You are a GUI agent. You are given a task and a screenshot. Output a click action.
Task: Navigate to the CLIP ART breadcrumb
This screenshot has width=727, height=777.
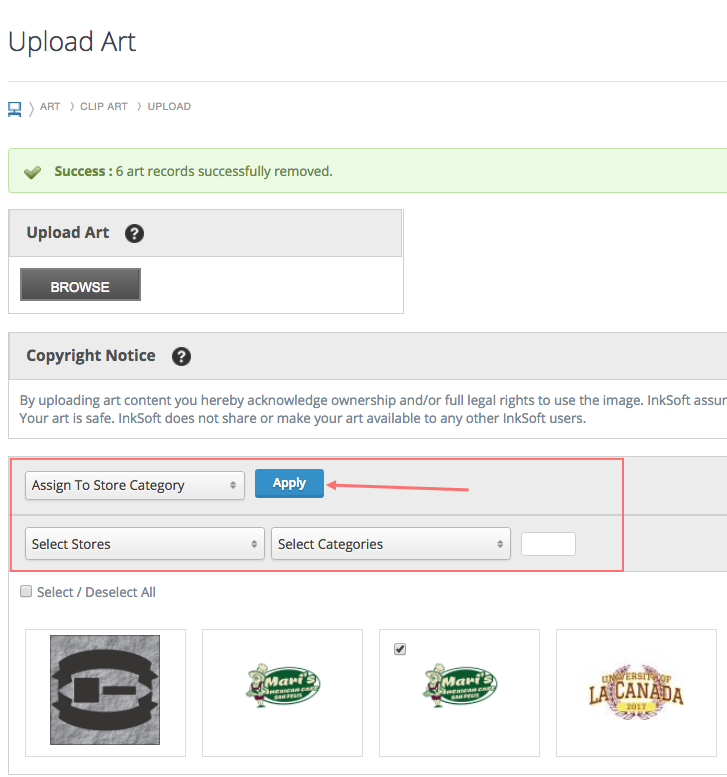point(104,107)
